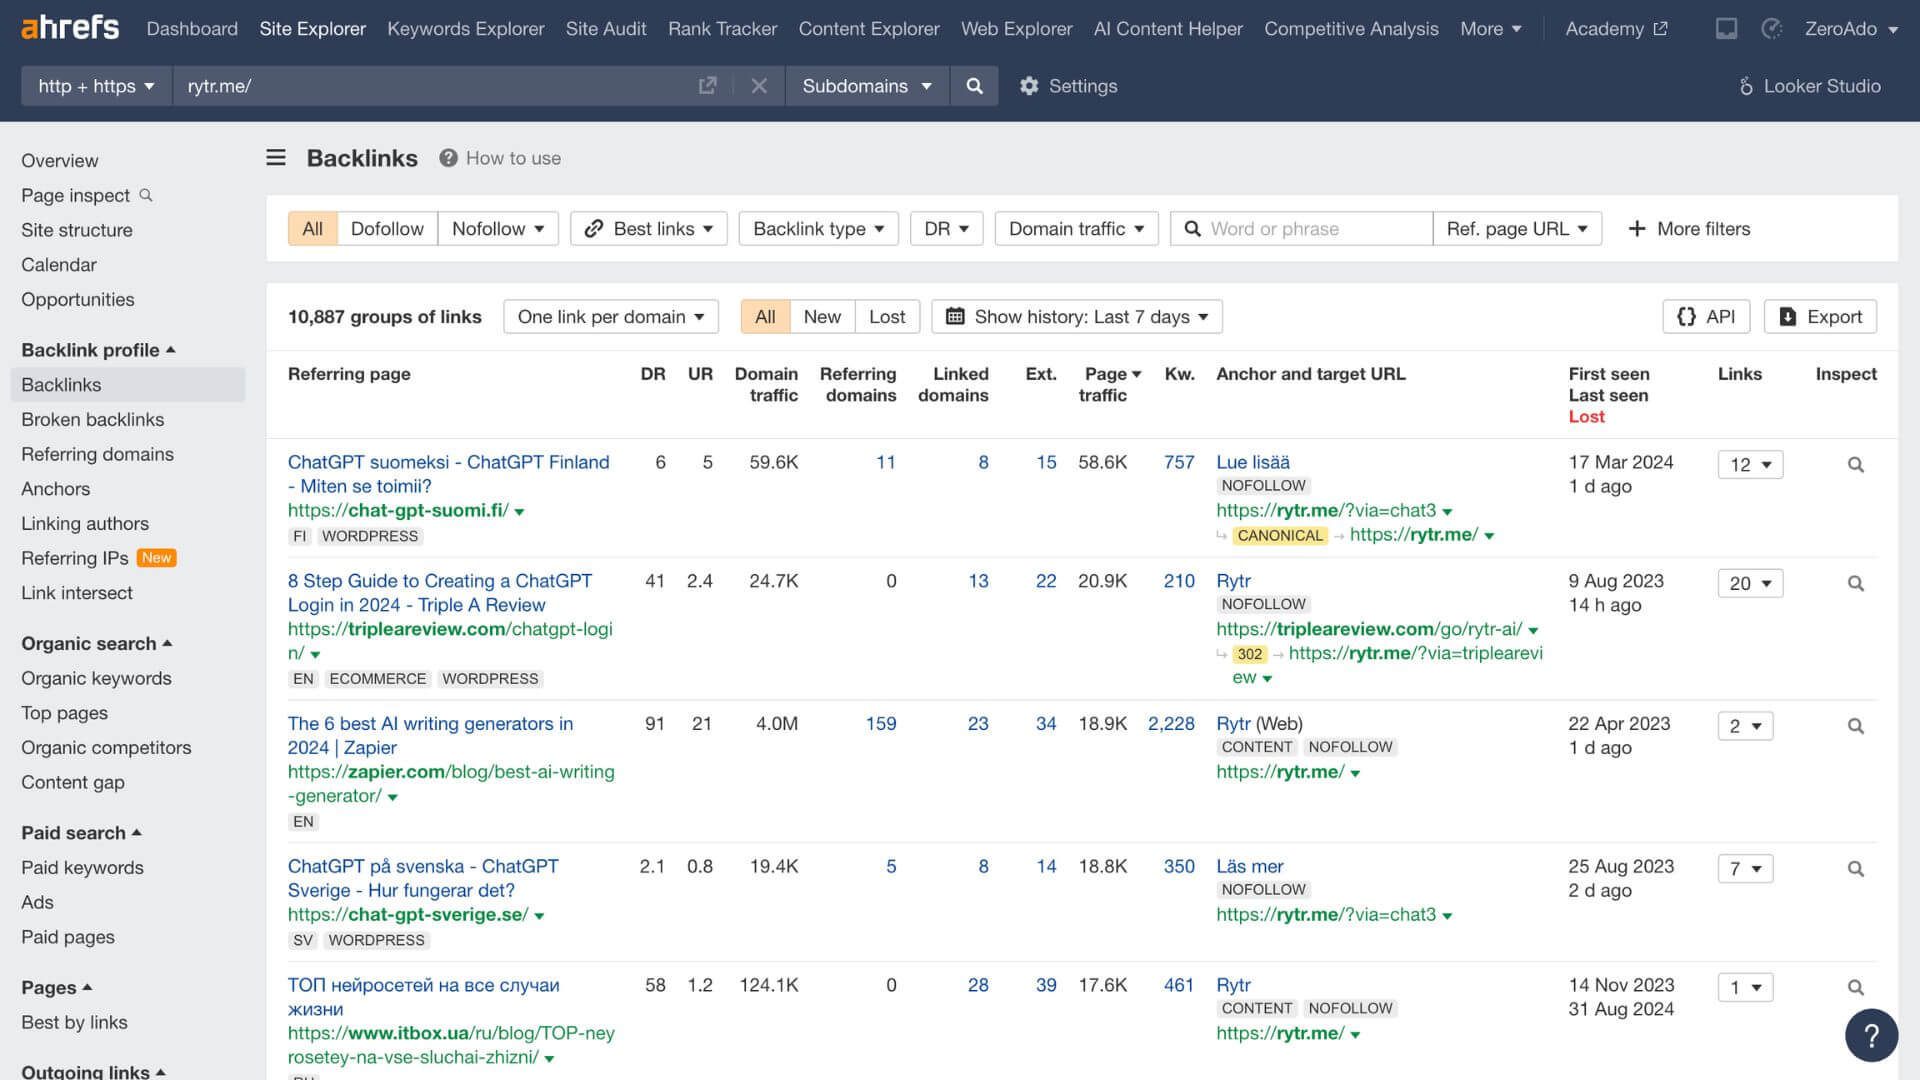Open the Nofollow dropdown

[x=498, y=229]
